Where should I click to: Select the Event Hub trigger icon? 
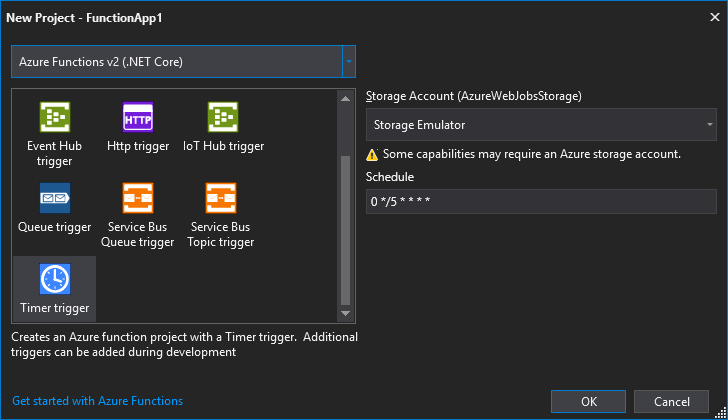[55, 117]
